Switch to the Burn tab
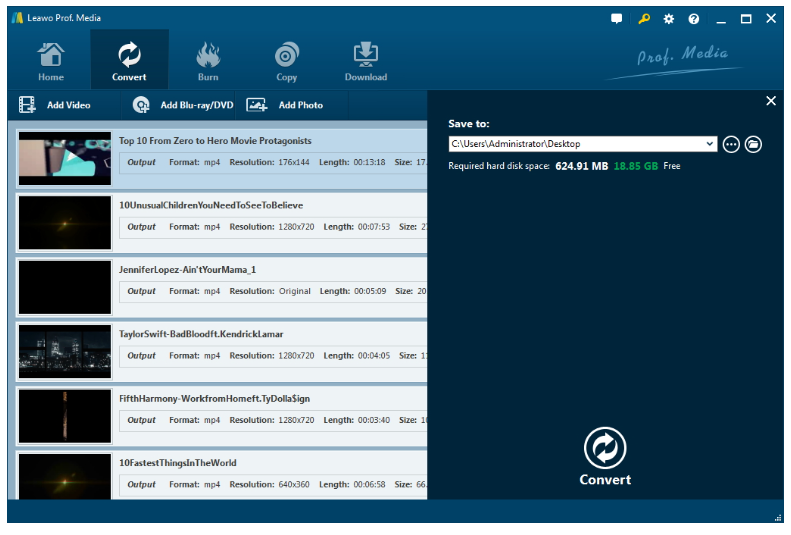Screen dimensions: 791x535 coord(208,60)
